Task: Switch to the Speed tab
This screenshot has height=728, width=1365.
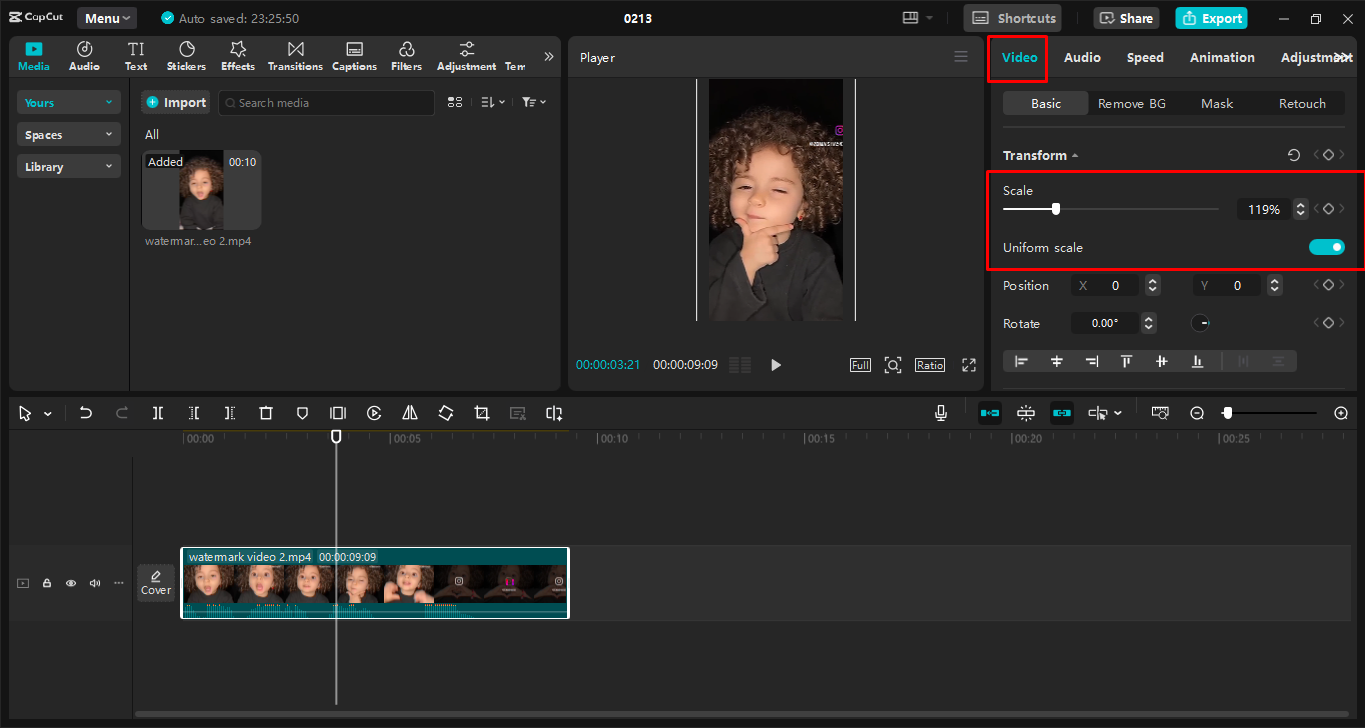Action: click(1144, 57)
